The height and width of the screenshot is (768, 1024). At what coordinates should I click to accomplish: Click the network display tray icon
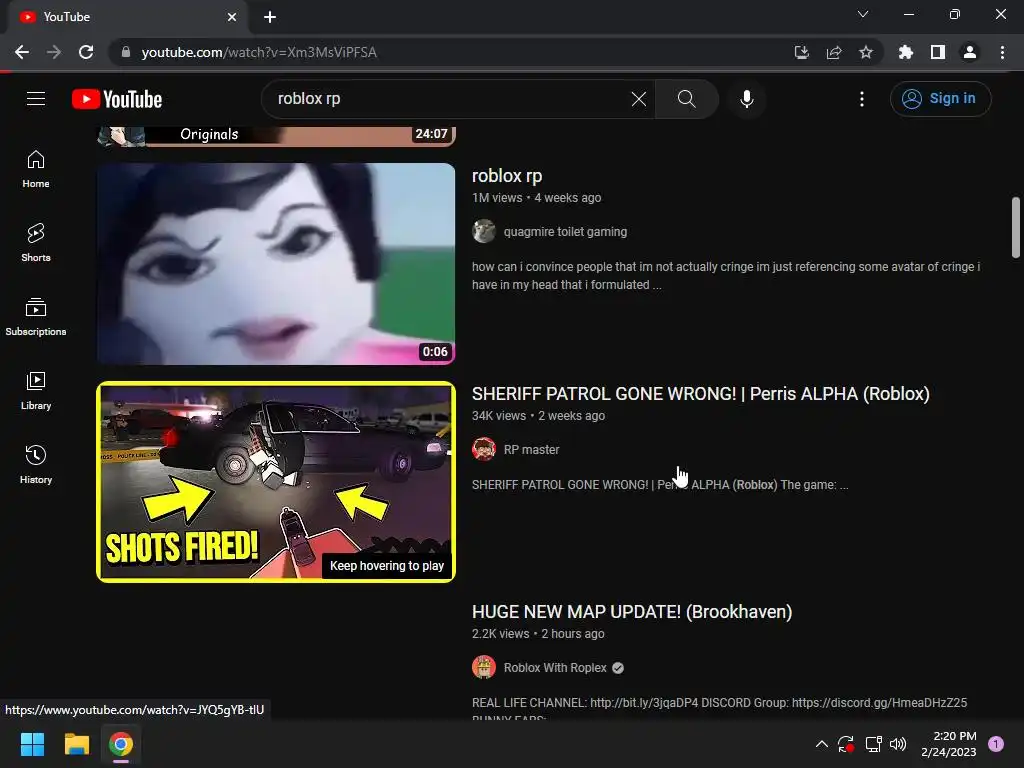tap(873, 744)
